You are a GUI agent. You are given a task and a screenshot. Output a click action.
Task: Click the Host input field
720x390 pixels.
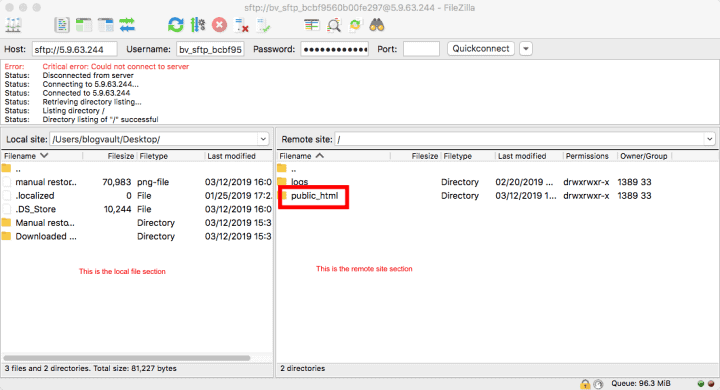74,49
